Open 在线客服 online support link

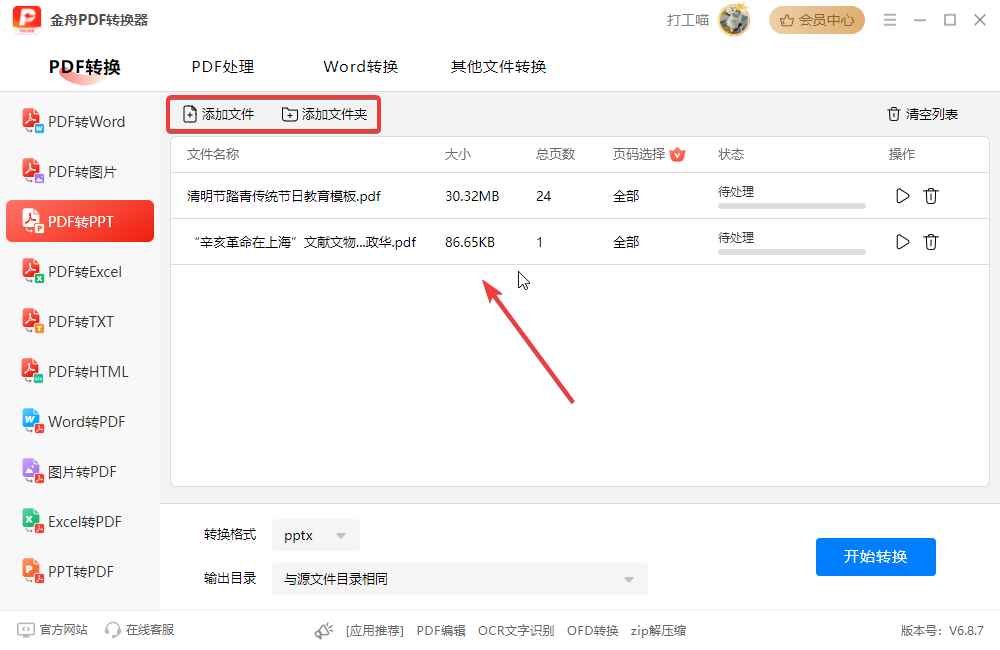pyautogui.click(x=140, y=630)
